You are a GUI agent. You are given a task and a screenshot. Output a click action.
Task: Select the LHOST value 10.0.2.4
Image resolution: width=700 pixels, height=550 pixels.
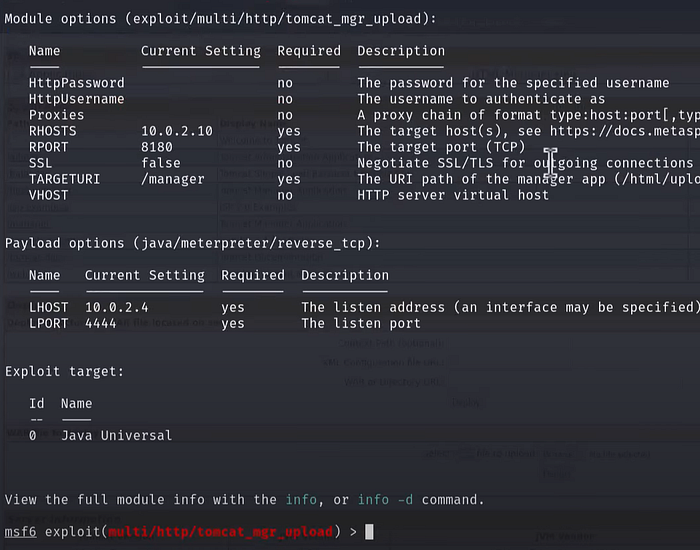pyautogui.click(x=117, y=308)
